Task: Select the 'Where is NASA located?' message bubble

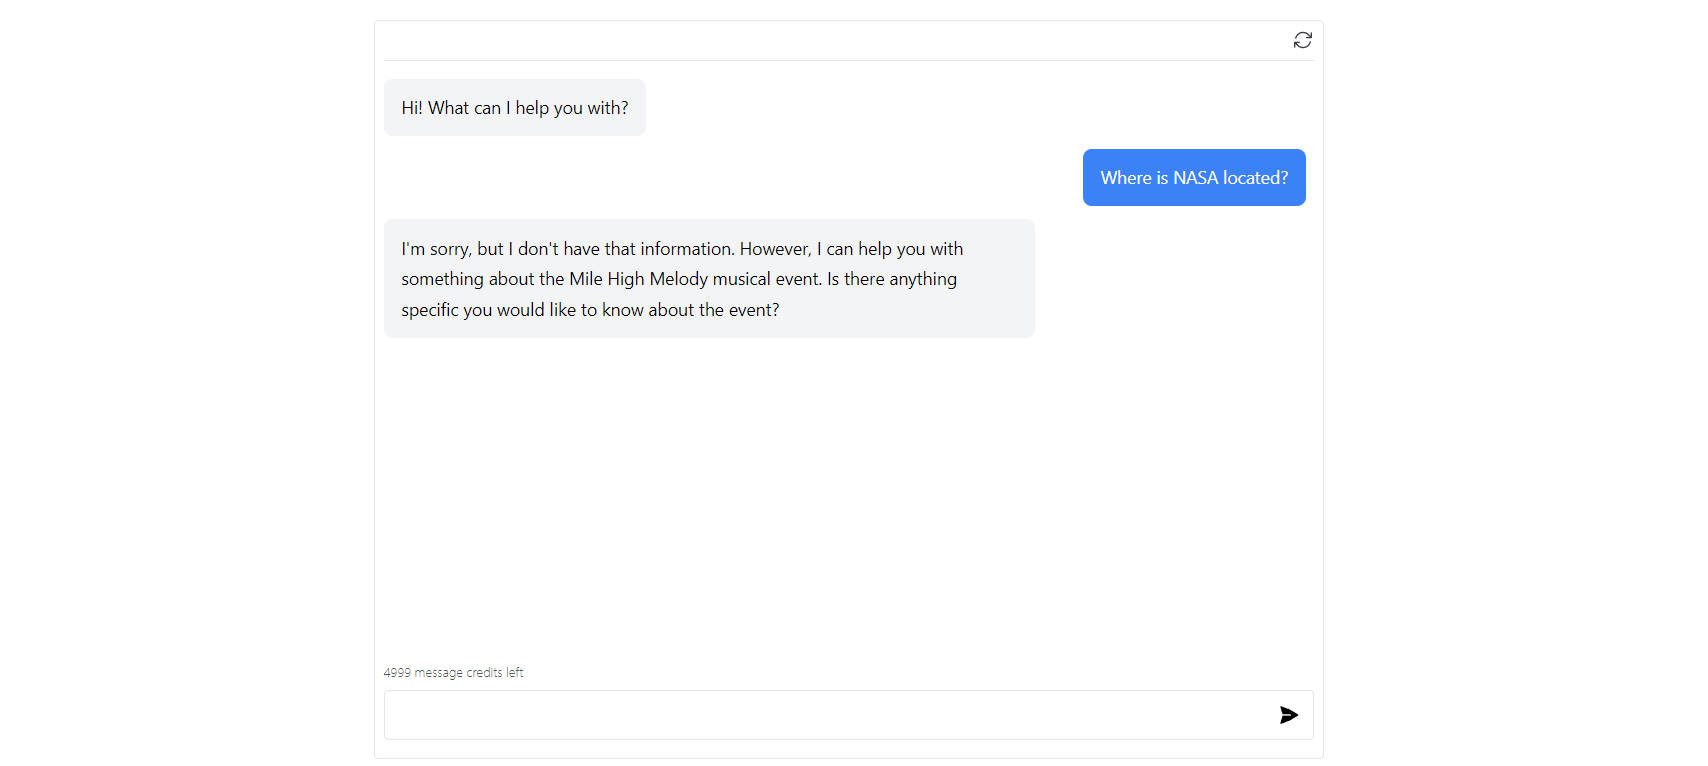Action: pyautogui.click(x=1193, y=177)
